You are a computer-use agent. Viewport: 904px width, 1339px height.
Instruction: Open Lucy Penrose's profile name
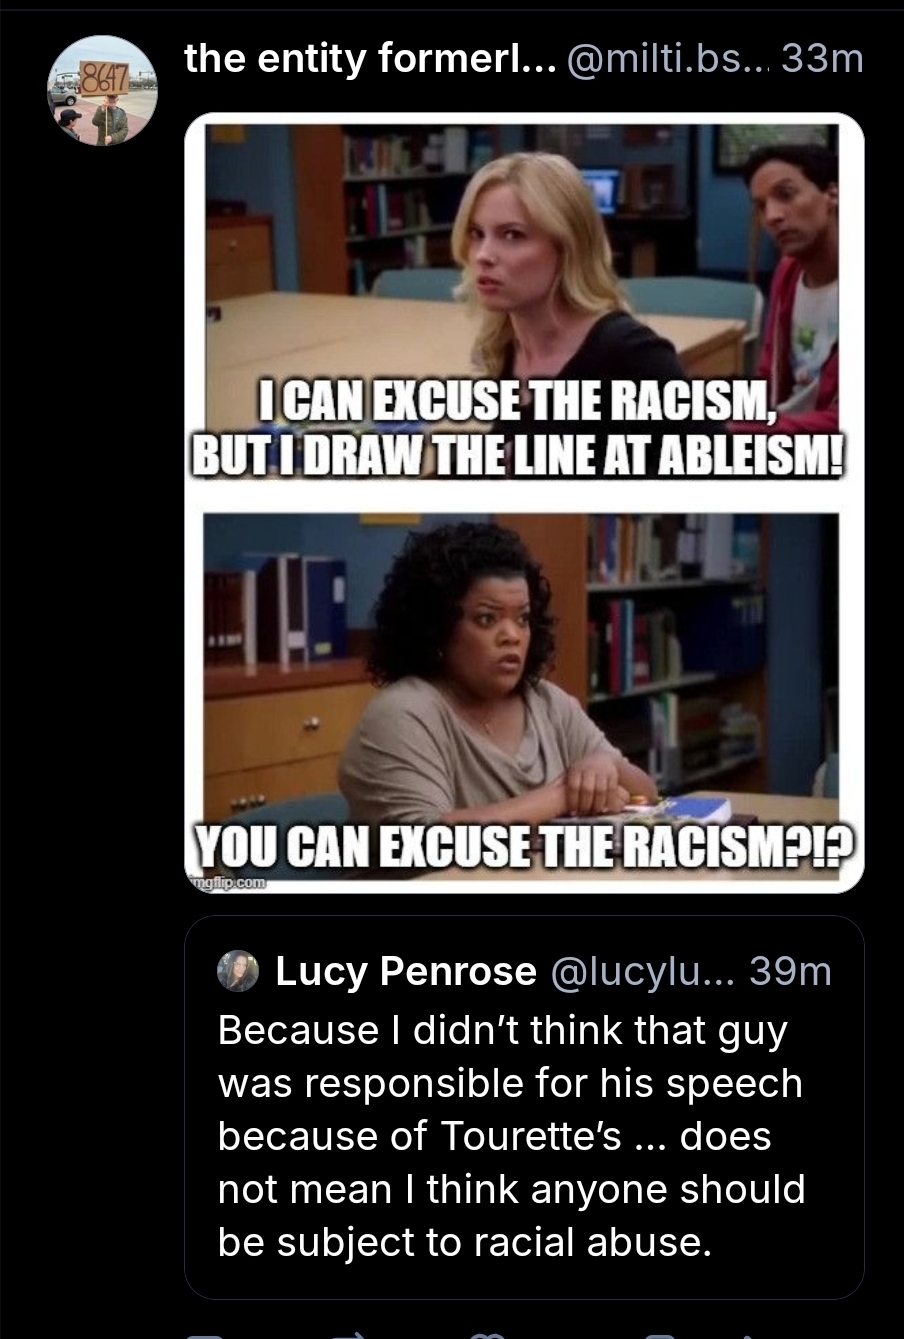click(405, 971)
